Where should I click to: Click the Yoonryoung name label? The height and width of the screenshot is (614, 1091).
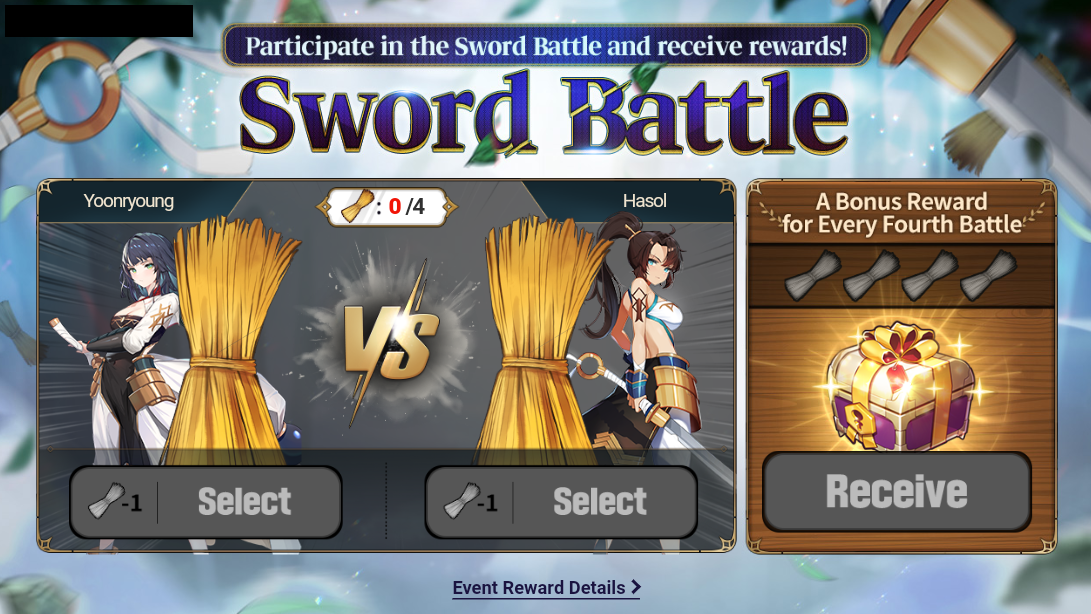pyautogui.click(x=129, y=201)
